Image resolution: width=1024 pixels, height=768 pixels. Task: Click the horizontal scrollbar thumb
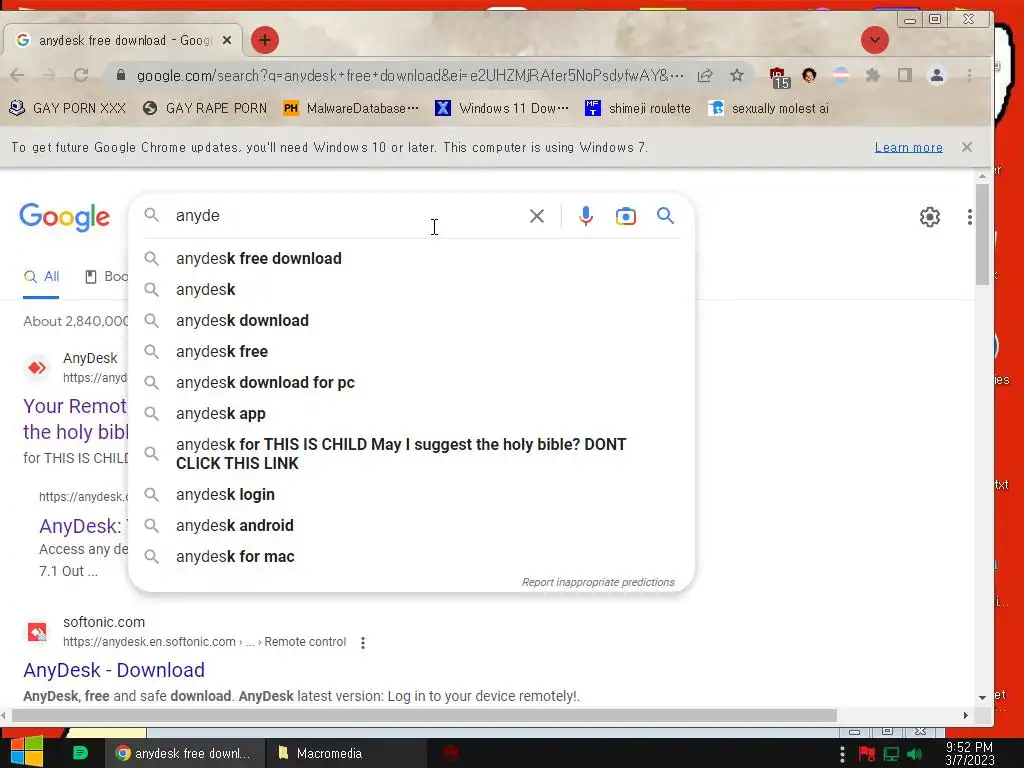[x=424, y=716]
